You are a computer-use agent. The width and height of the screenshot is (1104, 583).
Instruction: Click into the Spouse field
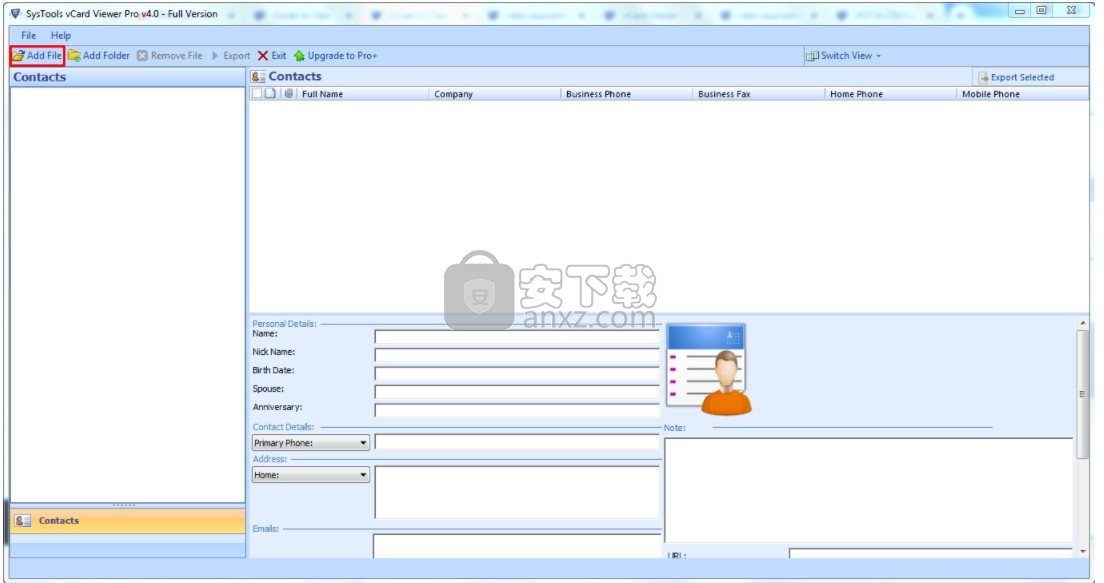tap(517, 391)
